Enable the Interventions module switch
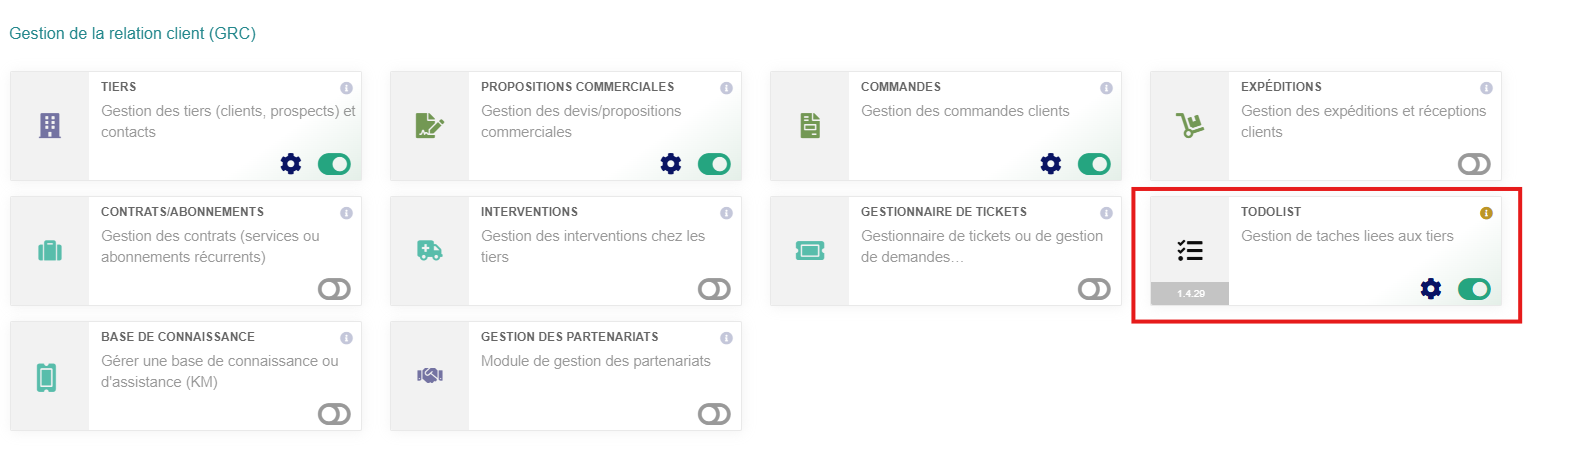The width and height of the screenshot is (1569, 458). [714, 289]
